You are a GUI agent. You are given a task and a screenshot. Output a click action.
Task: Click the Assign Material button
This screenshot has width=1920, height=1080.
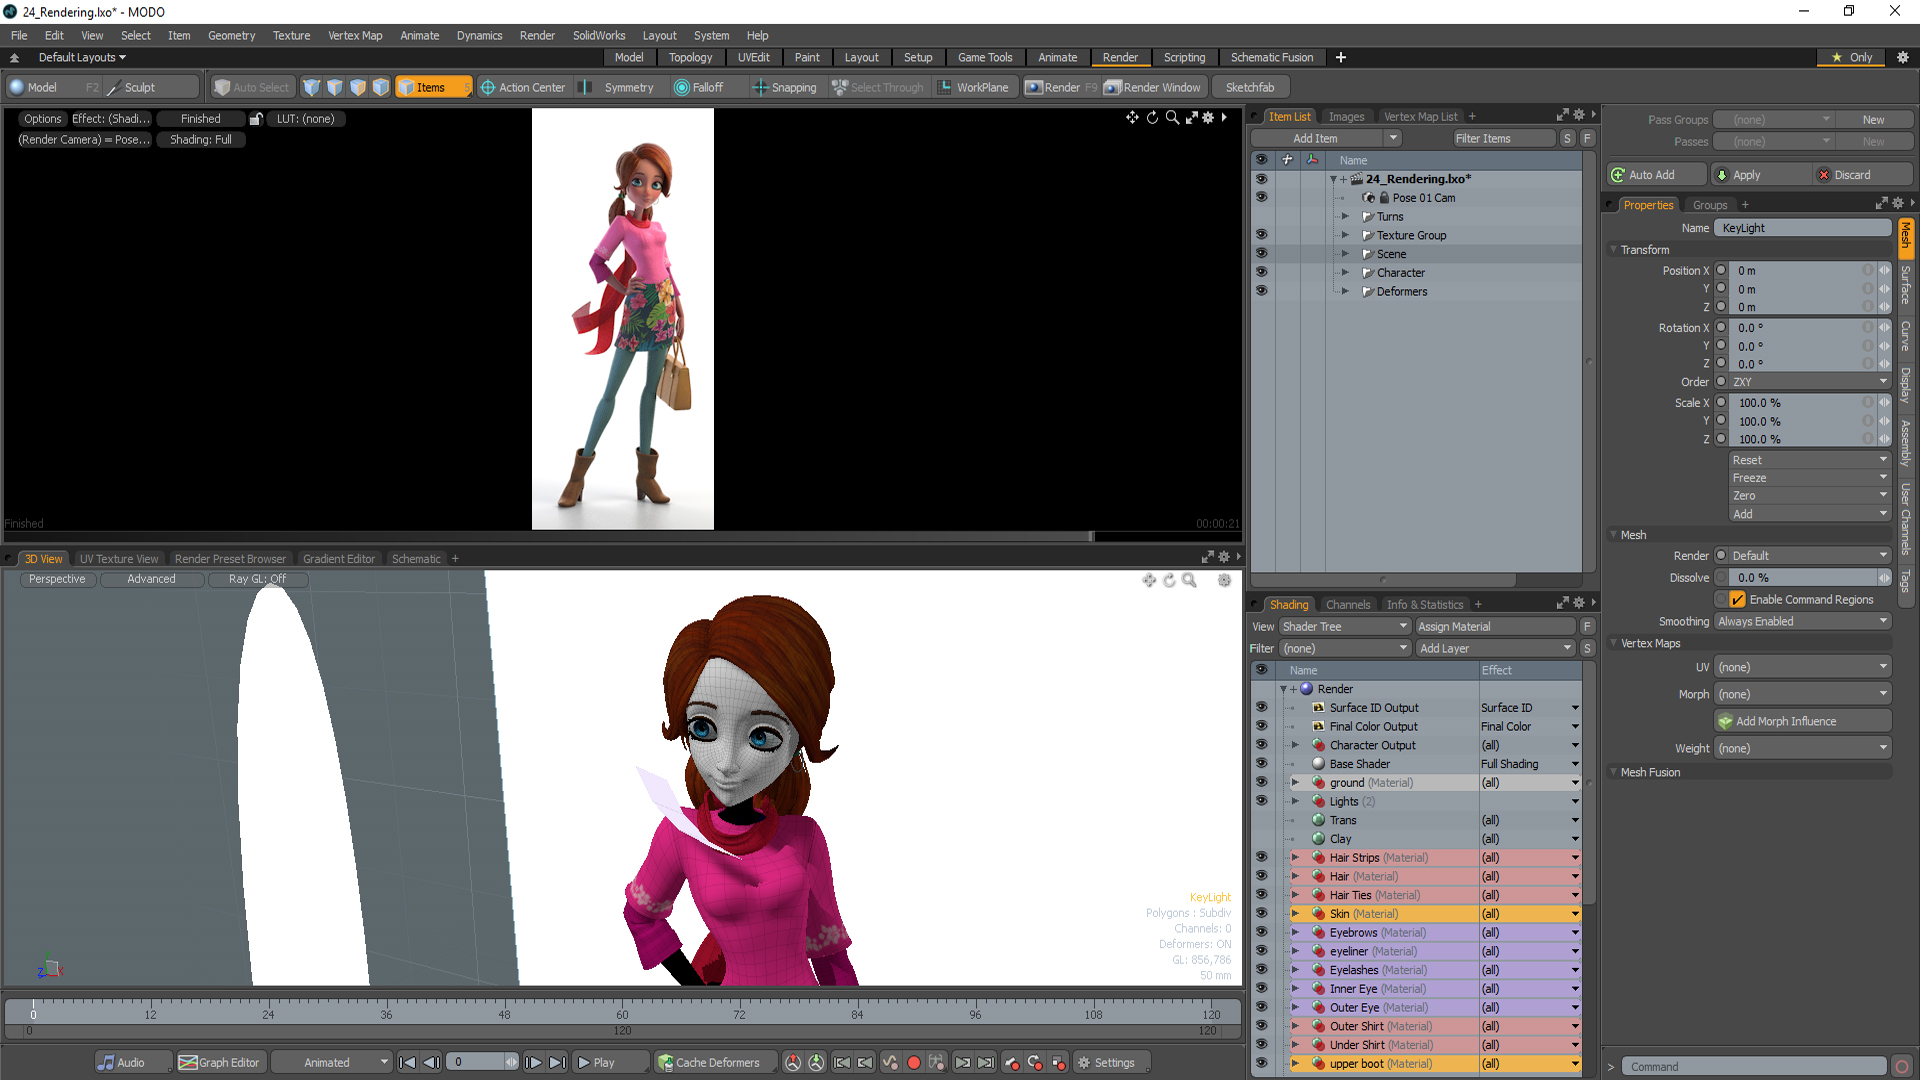pos(1495,627)
